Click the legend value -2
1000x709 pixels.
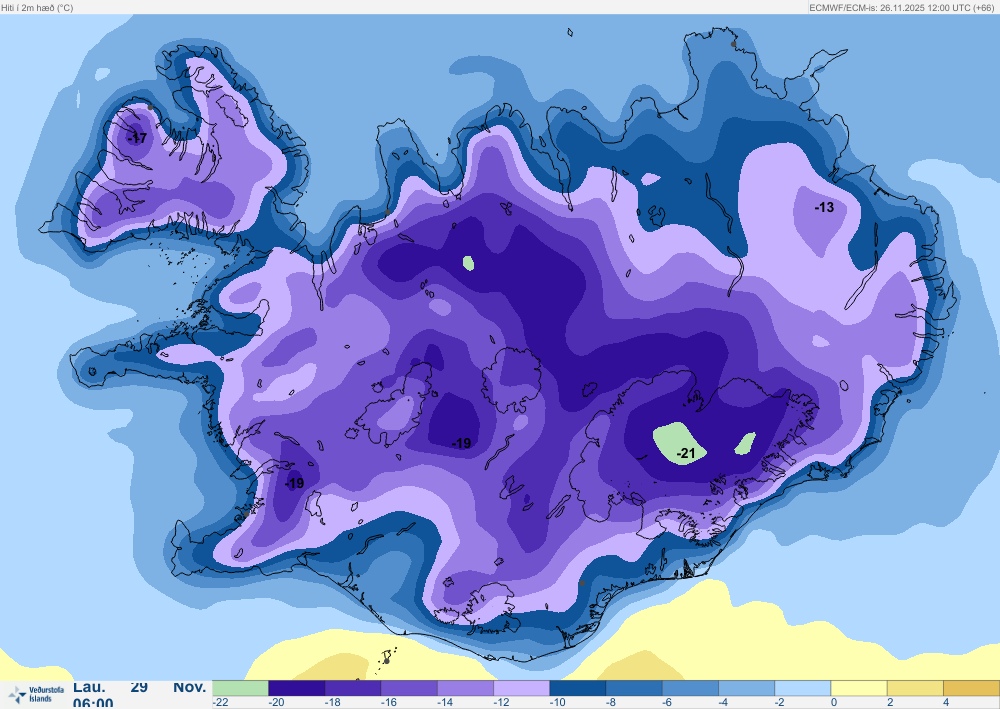tap(779, 703)
